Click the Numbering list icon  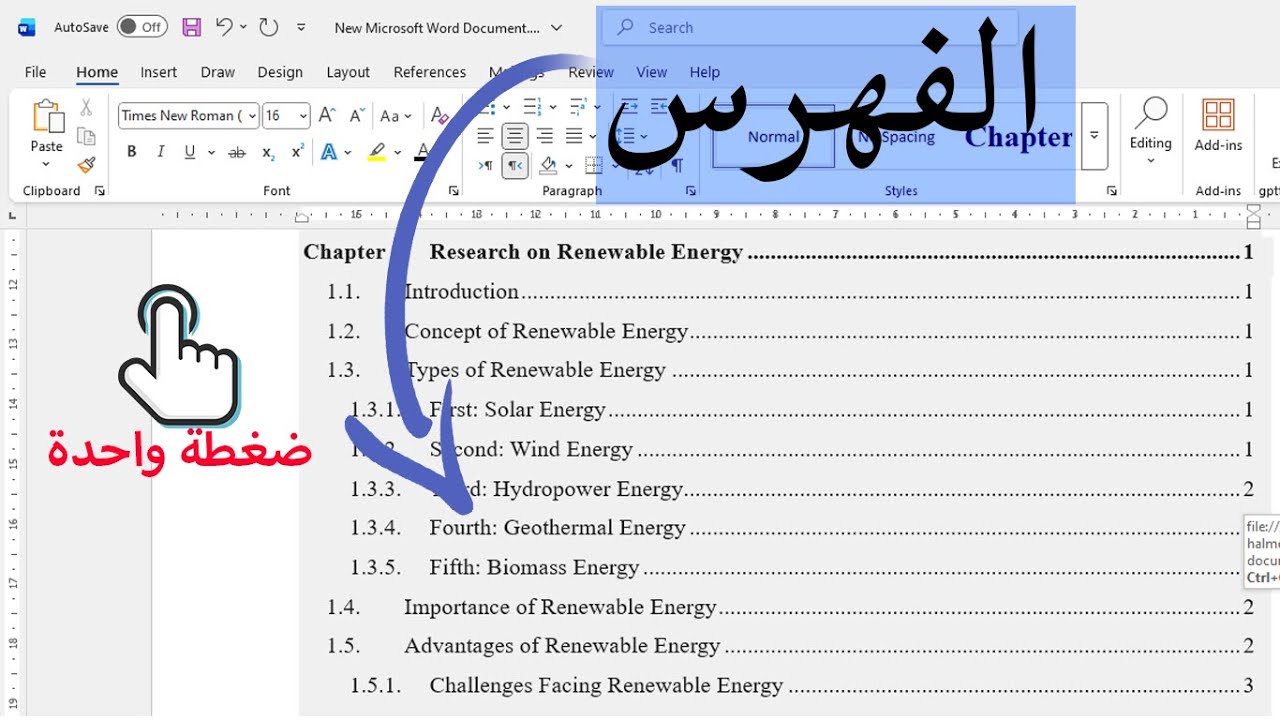click(532, 106)
